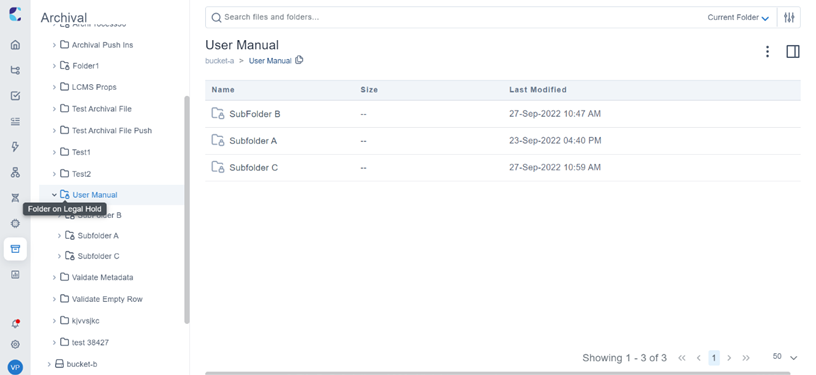816x375 pixels.
Task: Select test 38427 folder in tree
Action: click(90, 343)
